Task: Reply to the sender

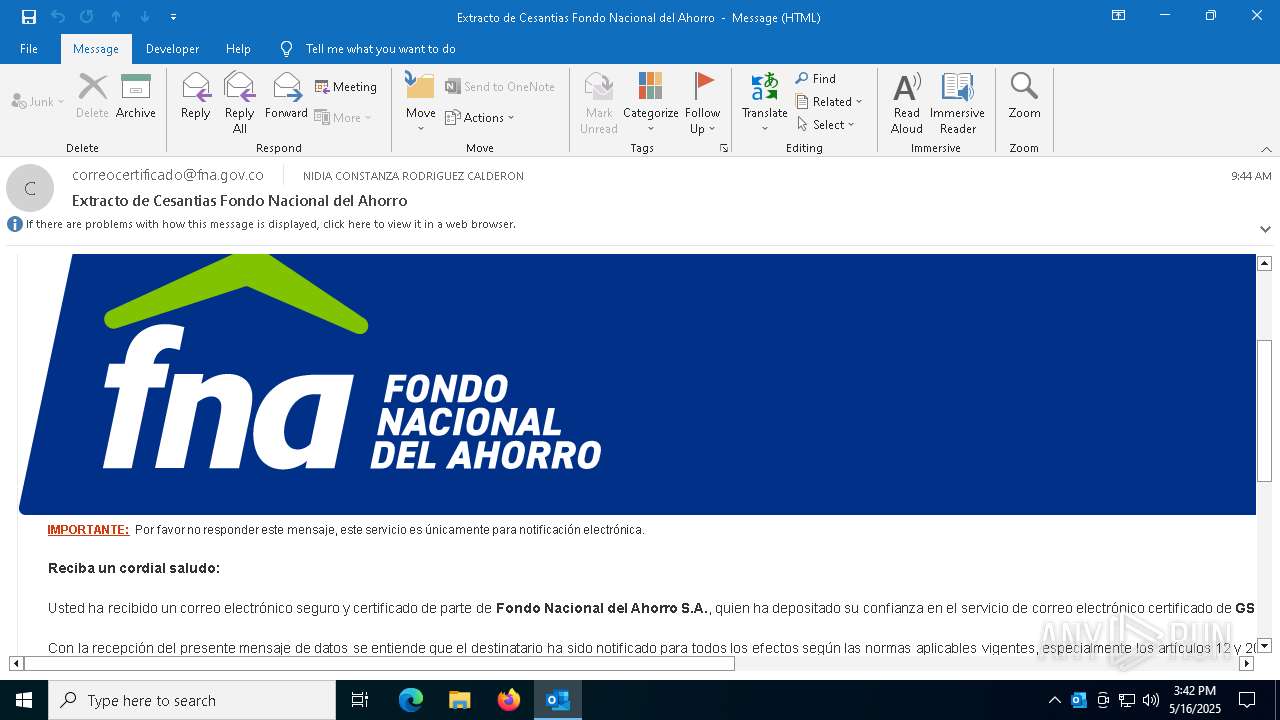Action: pos(196,96)
